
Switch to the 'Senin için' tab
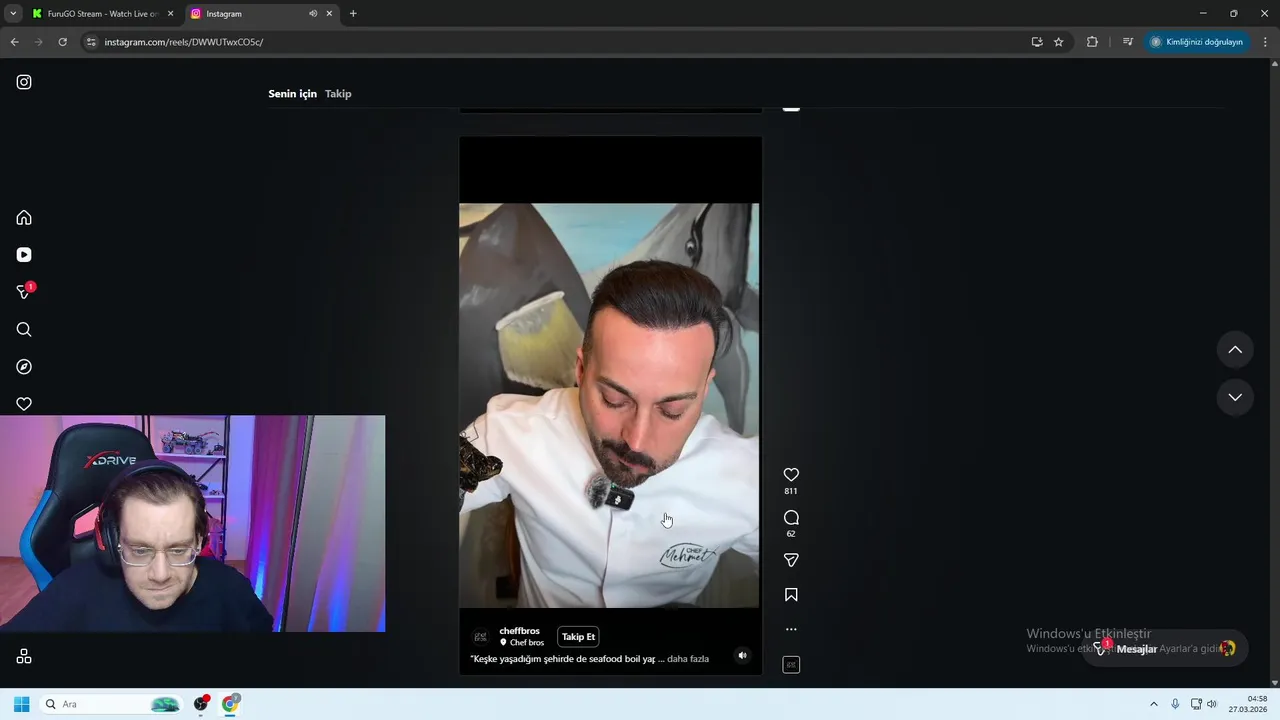(x=292, y=94)
